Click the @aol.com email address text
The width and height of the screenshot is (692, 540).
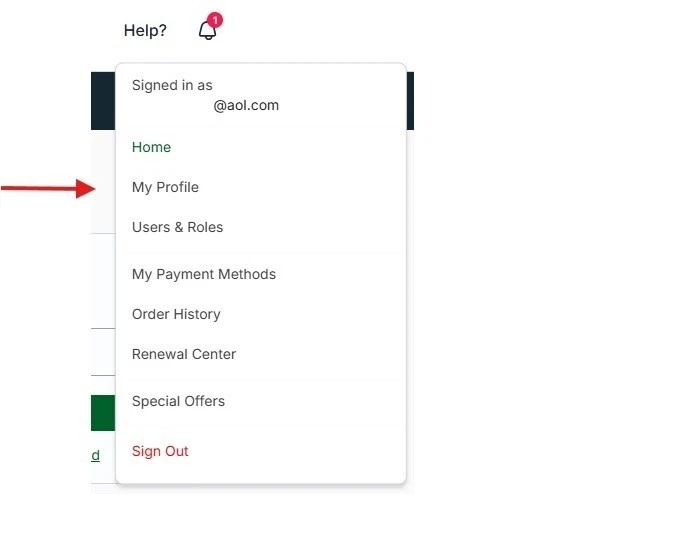point(246,105)
